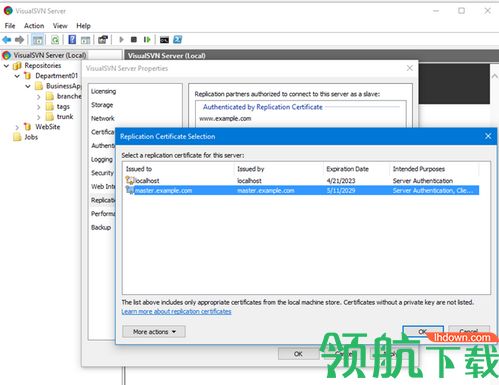Open the File menu
This screenshot has height=385, width=499.
(10, 26)
